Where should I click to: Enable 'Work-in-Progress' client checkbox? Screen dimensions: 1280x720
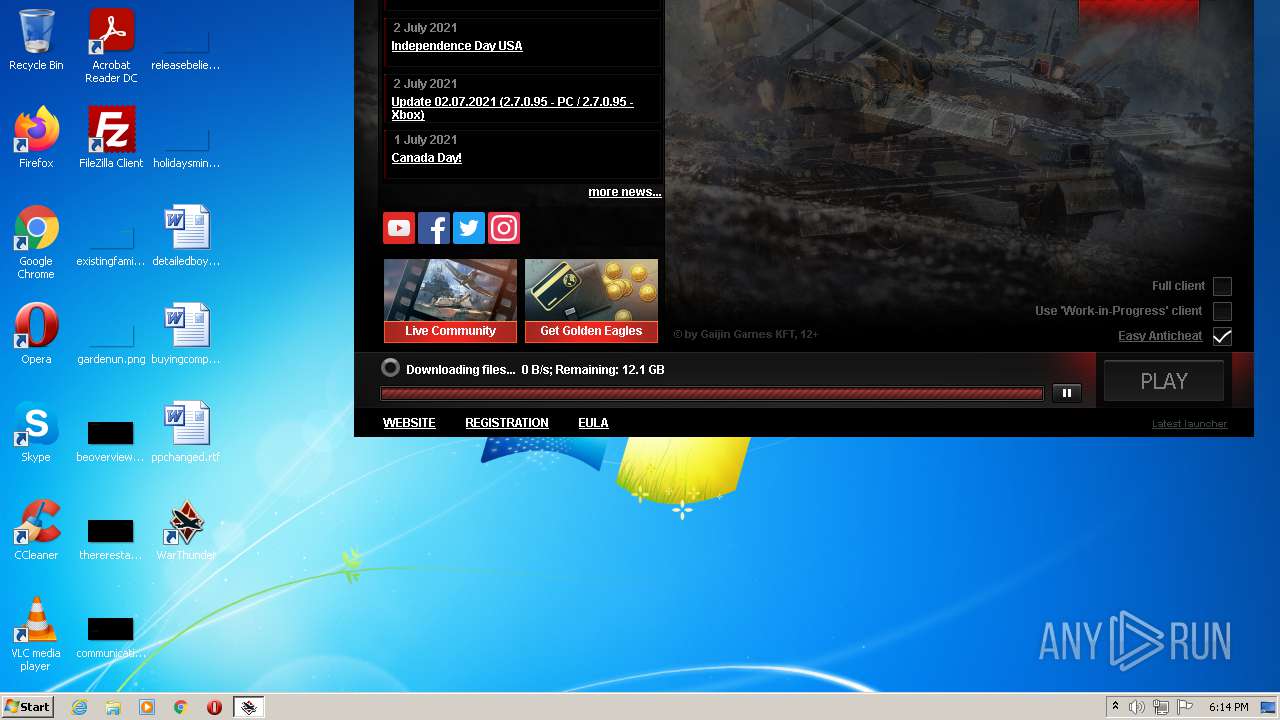click(x=1222, y=311)
